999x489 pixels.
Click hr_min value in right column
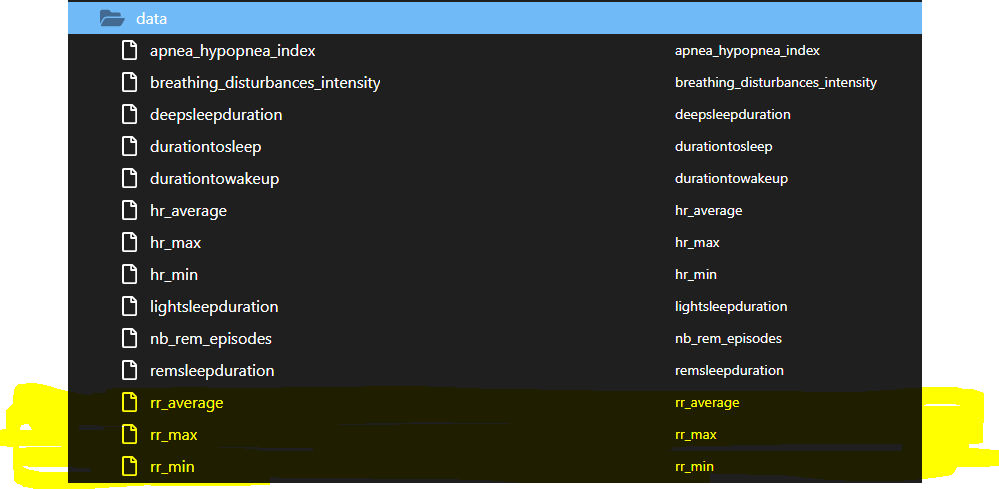696,275
